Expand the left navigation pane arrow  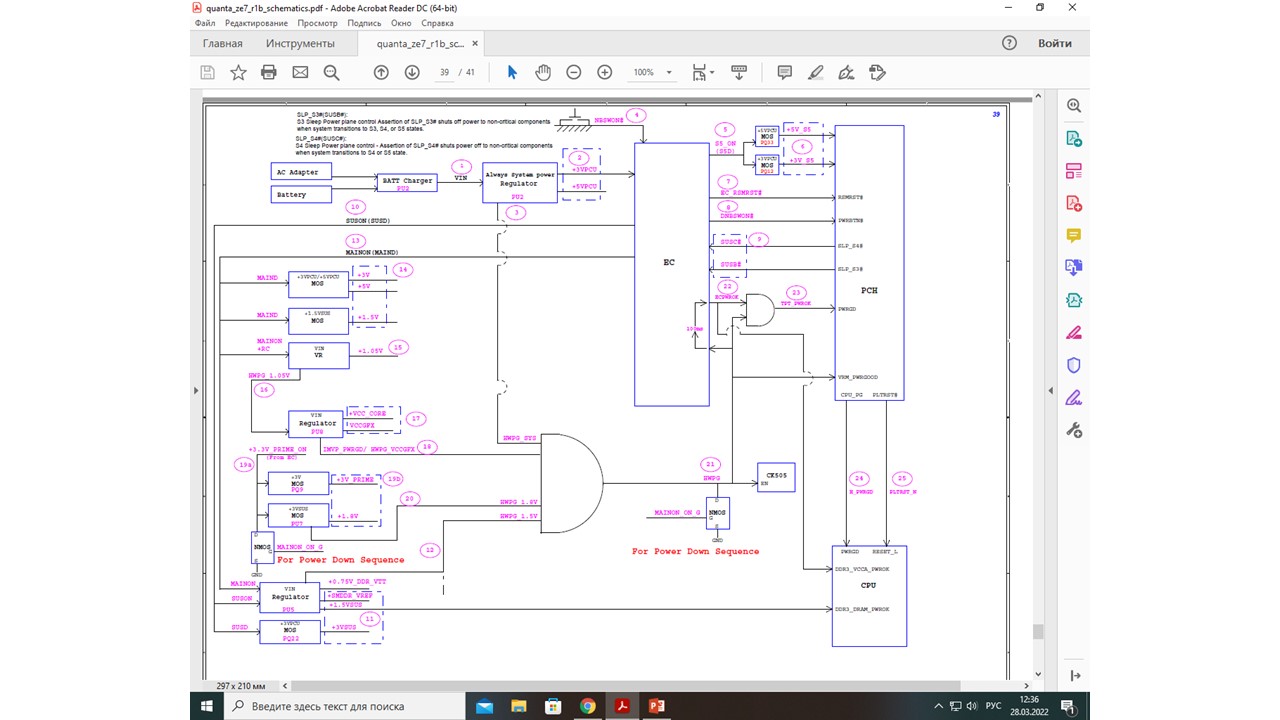(196, 389)
